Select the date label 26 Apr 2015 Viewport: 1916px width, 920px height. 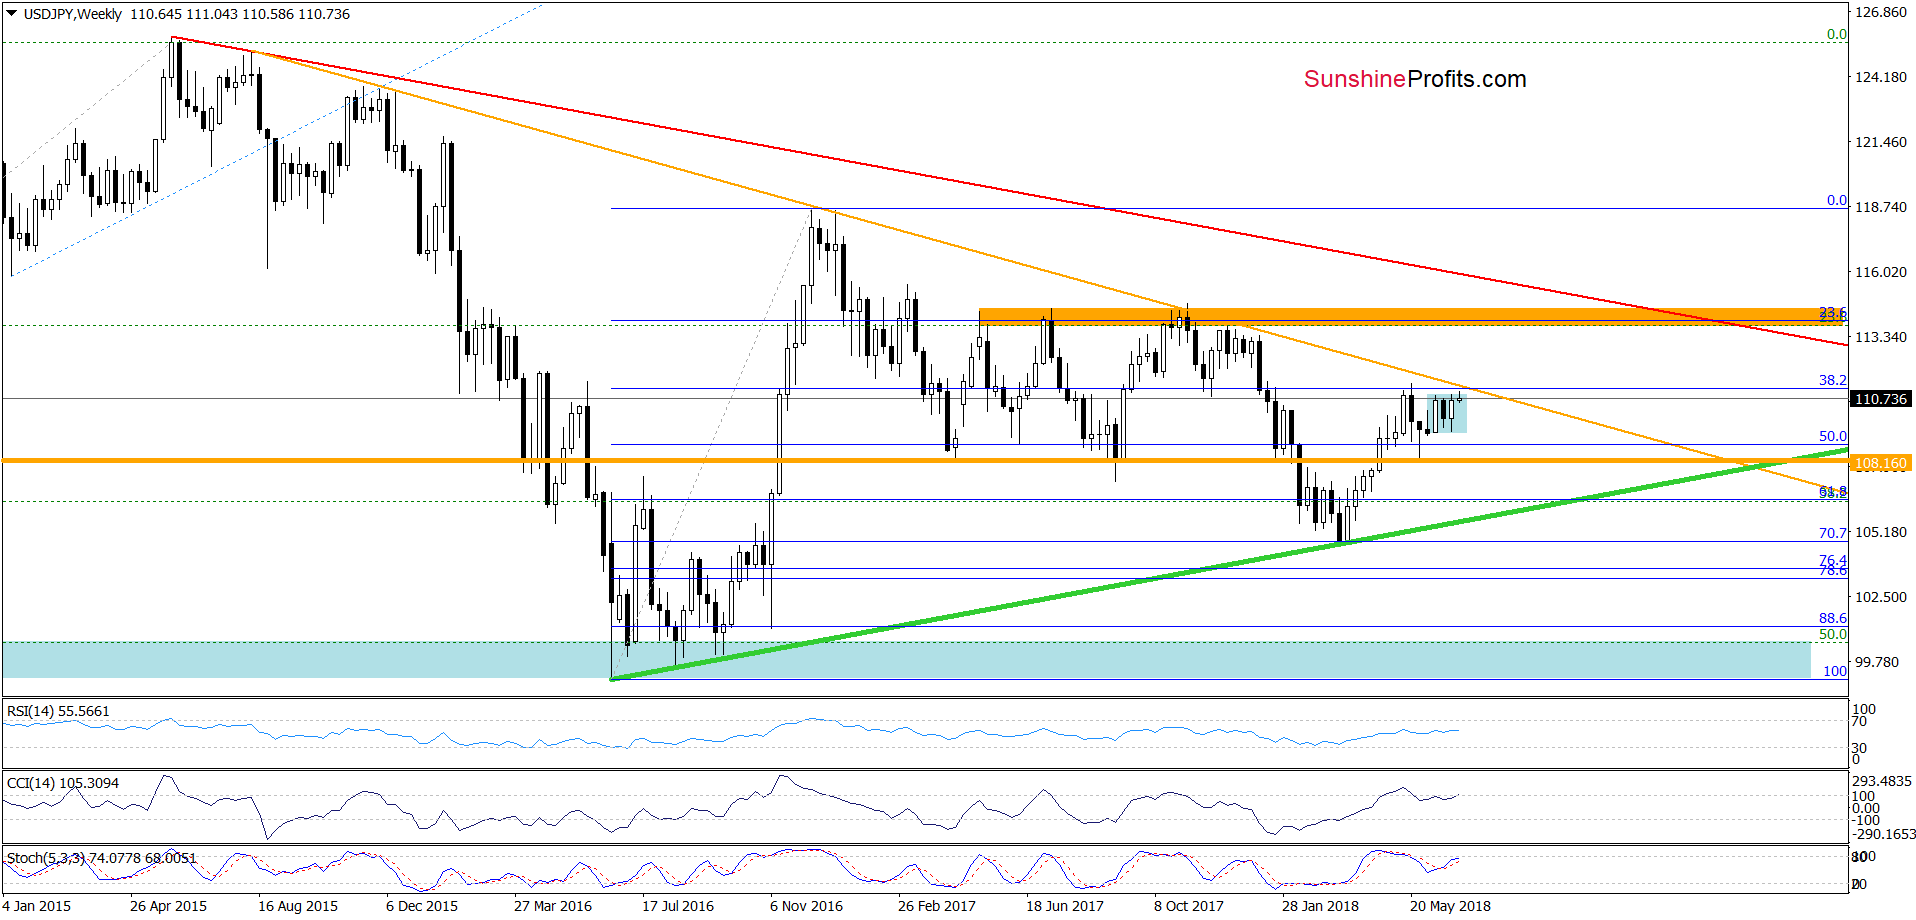tap(168, 906)
